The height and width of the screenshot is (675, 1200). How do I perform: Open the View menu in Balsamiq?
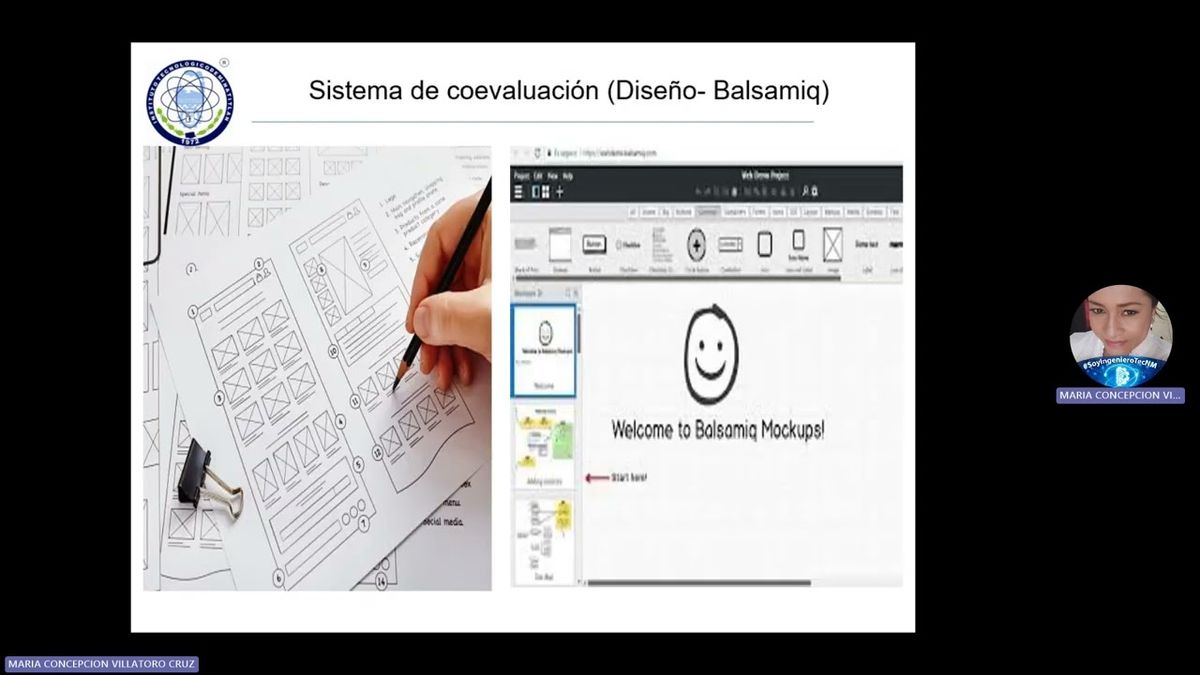click(553, 176)
